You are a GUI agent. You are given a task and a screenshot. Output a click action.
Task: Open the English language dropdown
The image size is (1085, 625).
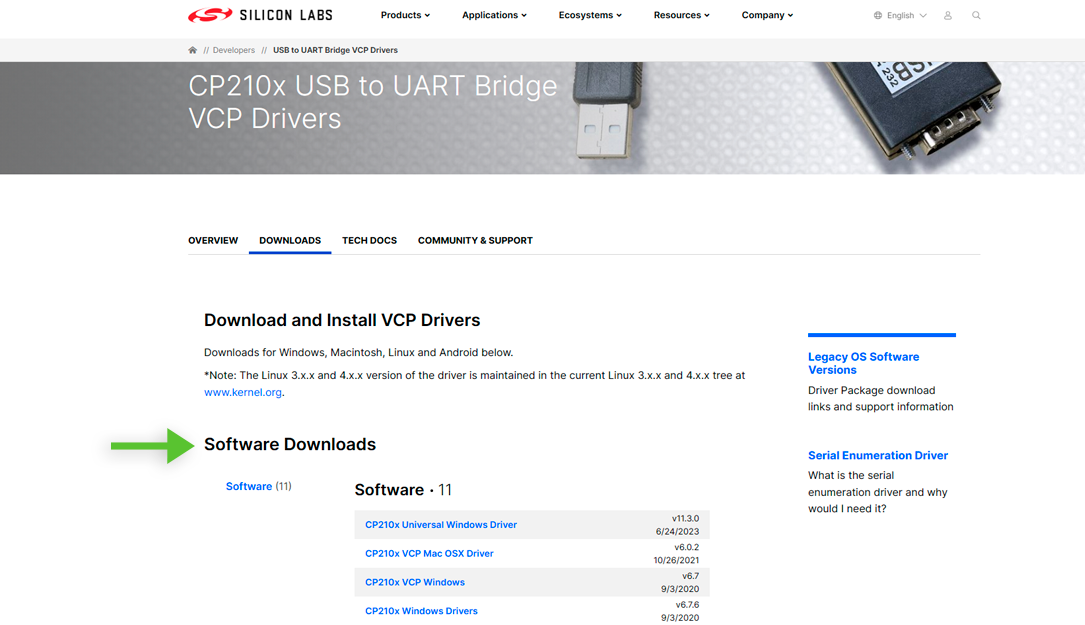pyautogui.click(x=906, y=15)
